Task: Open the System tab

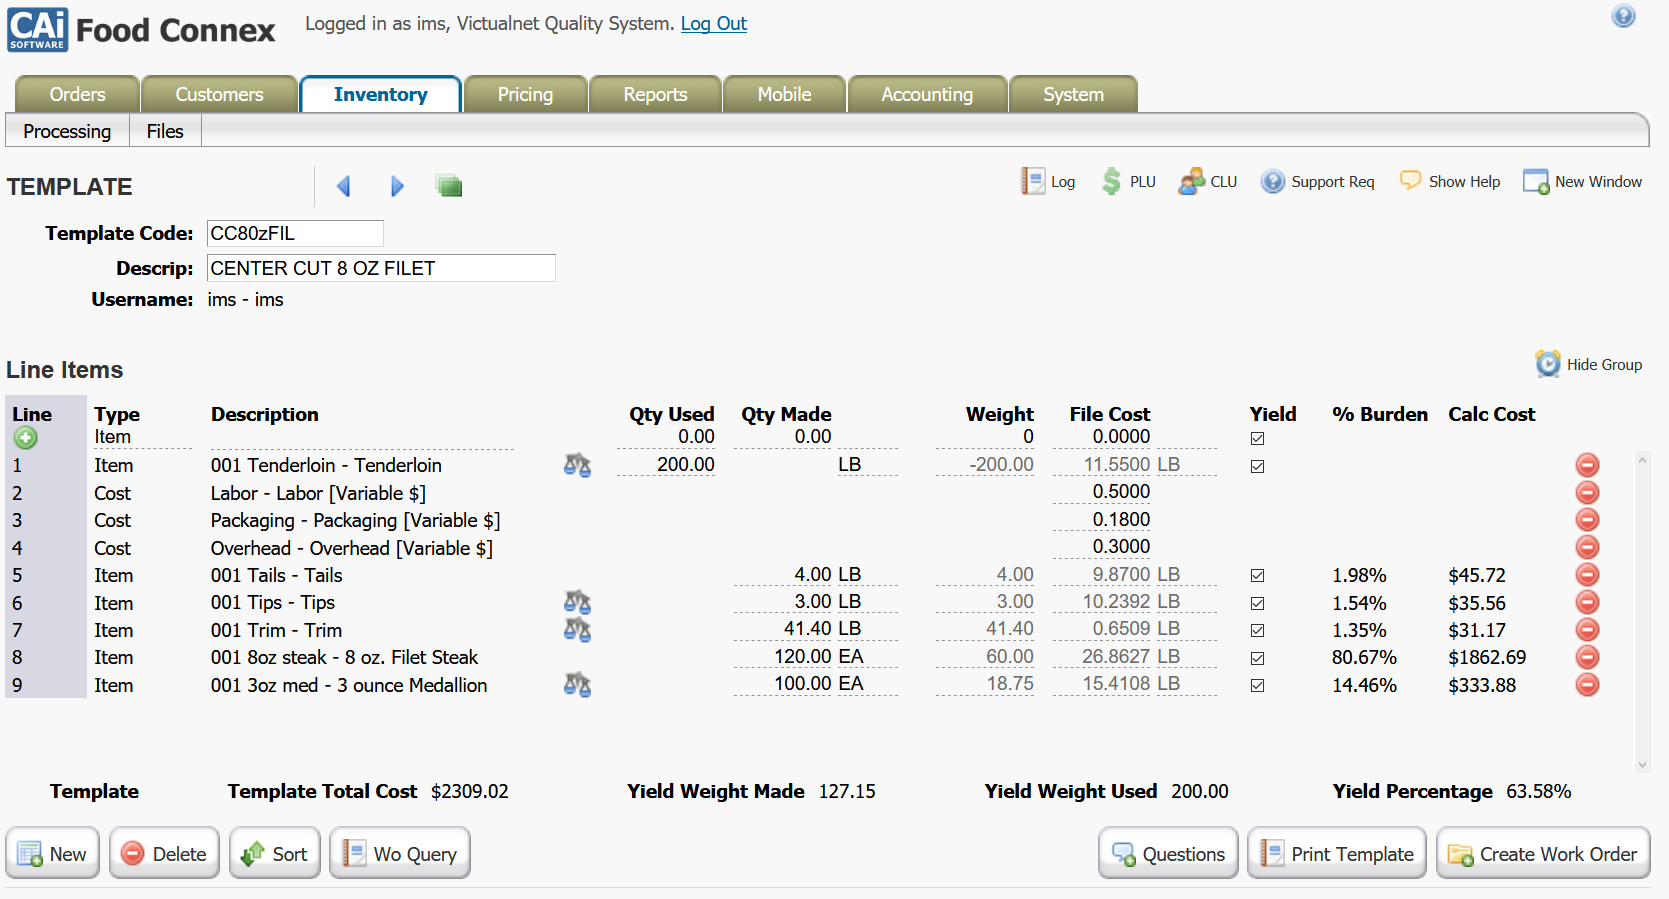Action: [x=1073, y=94]
